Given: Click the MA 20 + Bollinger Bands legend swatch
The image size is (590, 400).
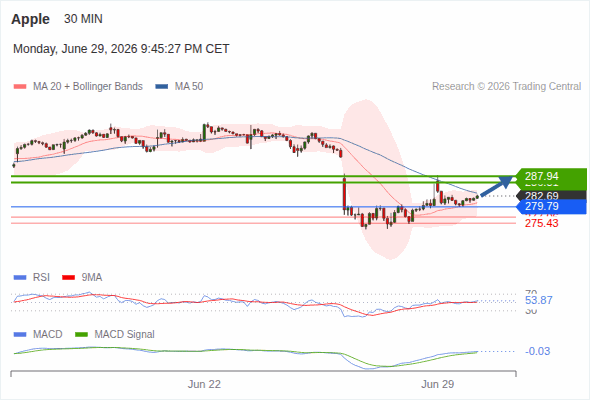Looking at the screenshot, I should [20, 87].
